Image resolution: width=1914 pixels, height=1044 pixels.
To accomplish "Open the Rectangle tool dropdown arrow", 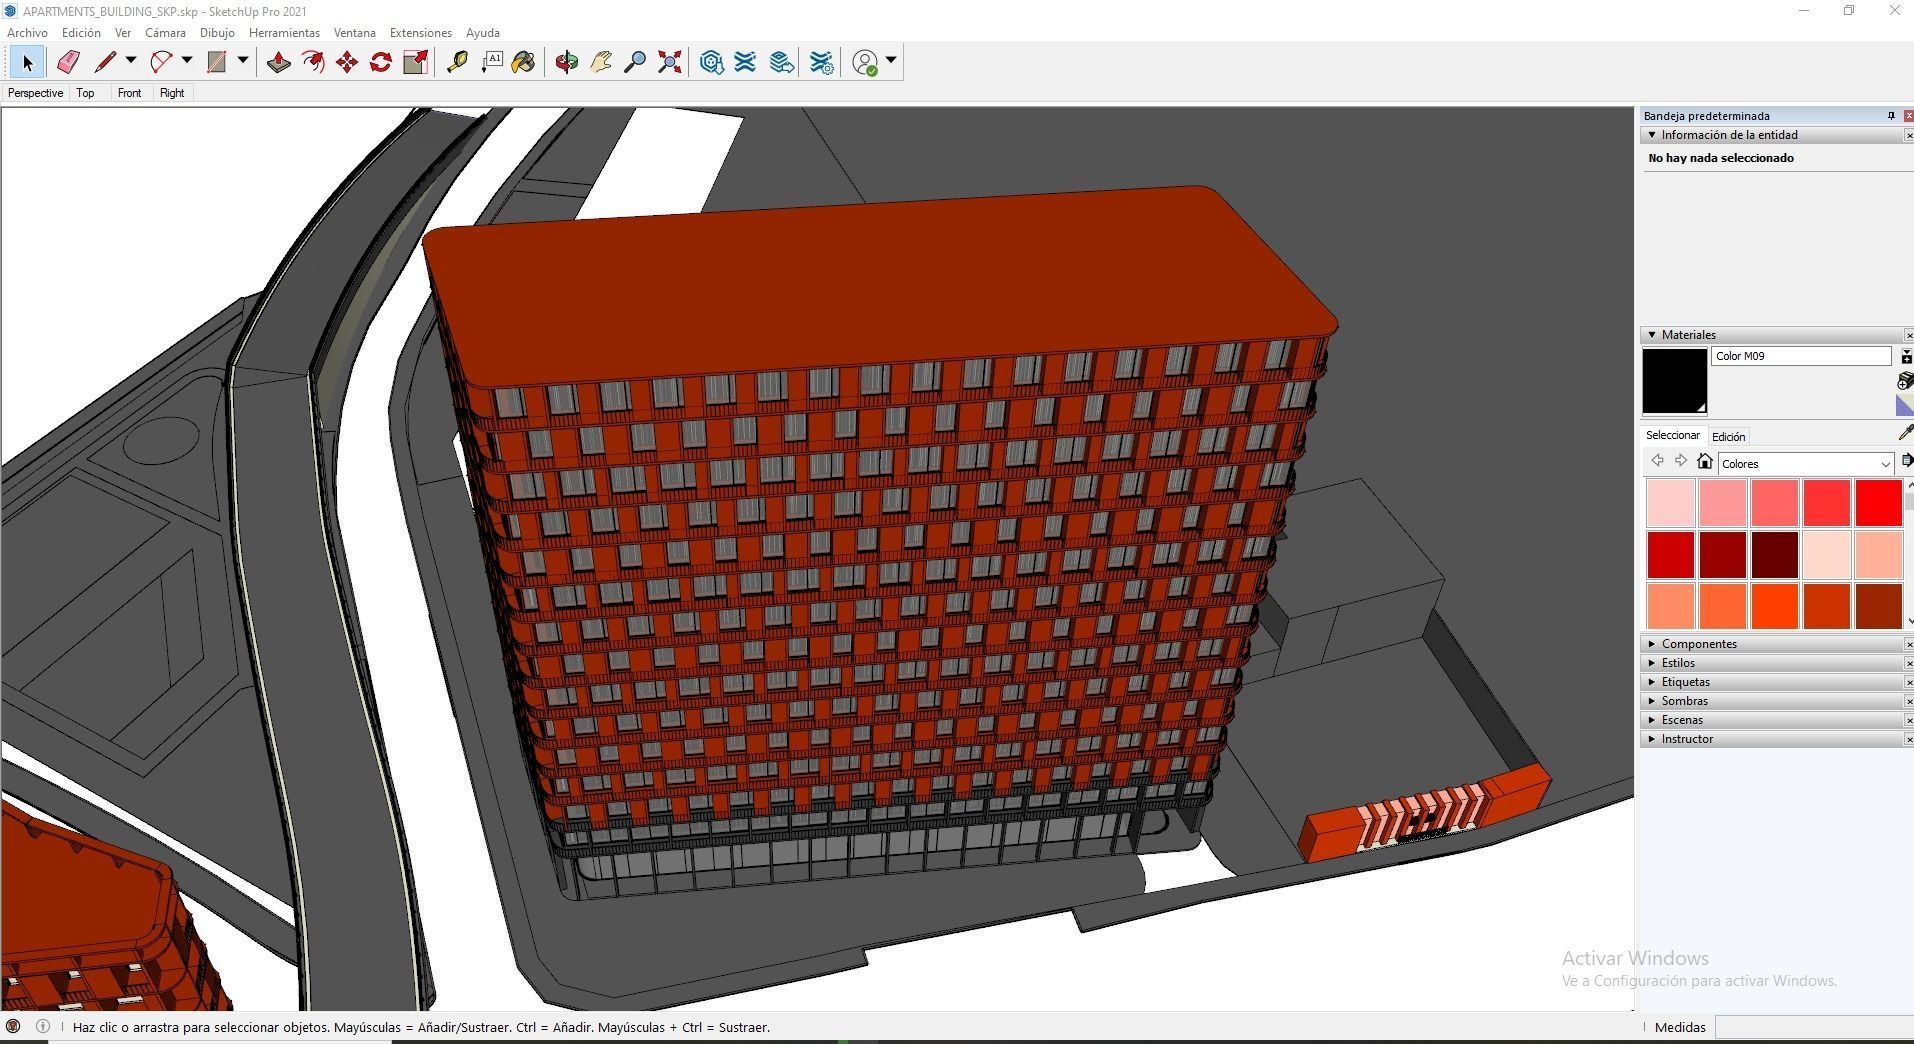I will point(243,61).
